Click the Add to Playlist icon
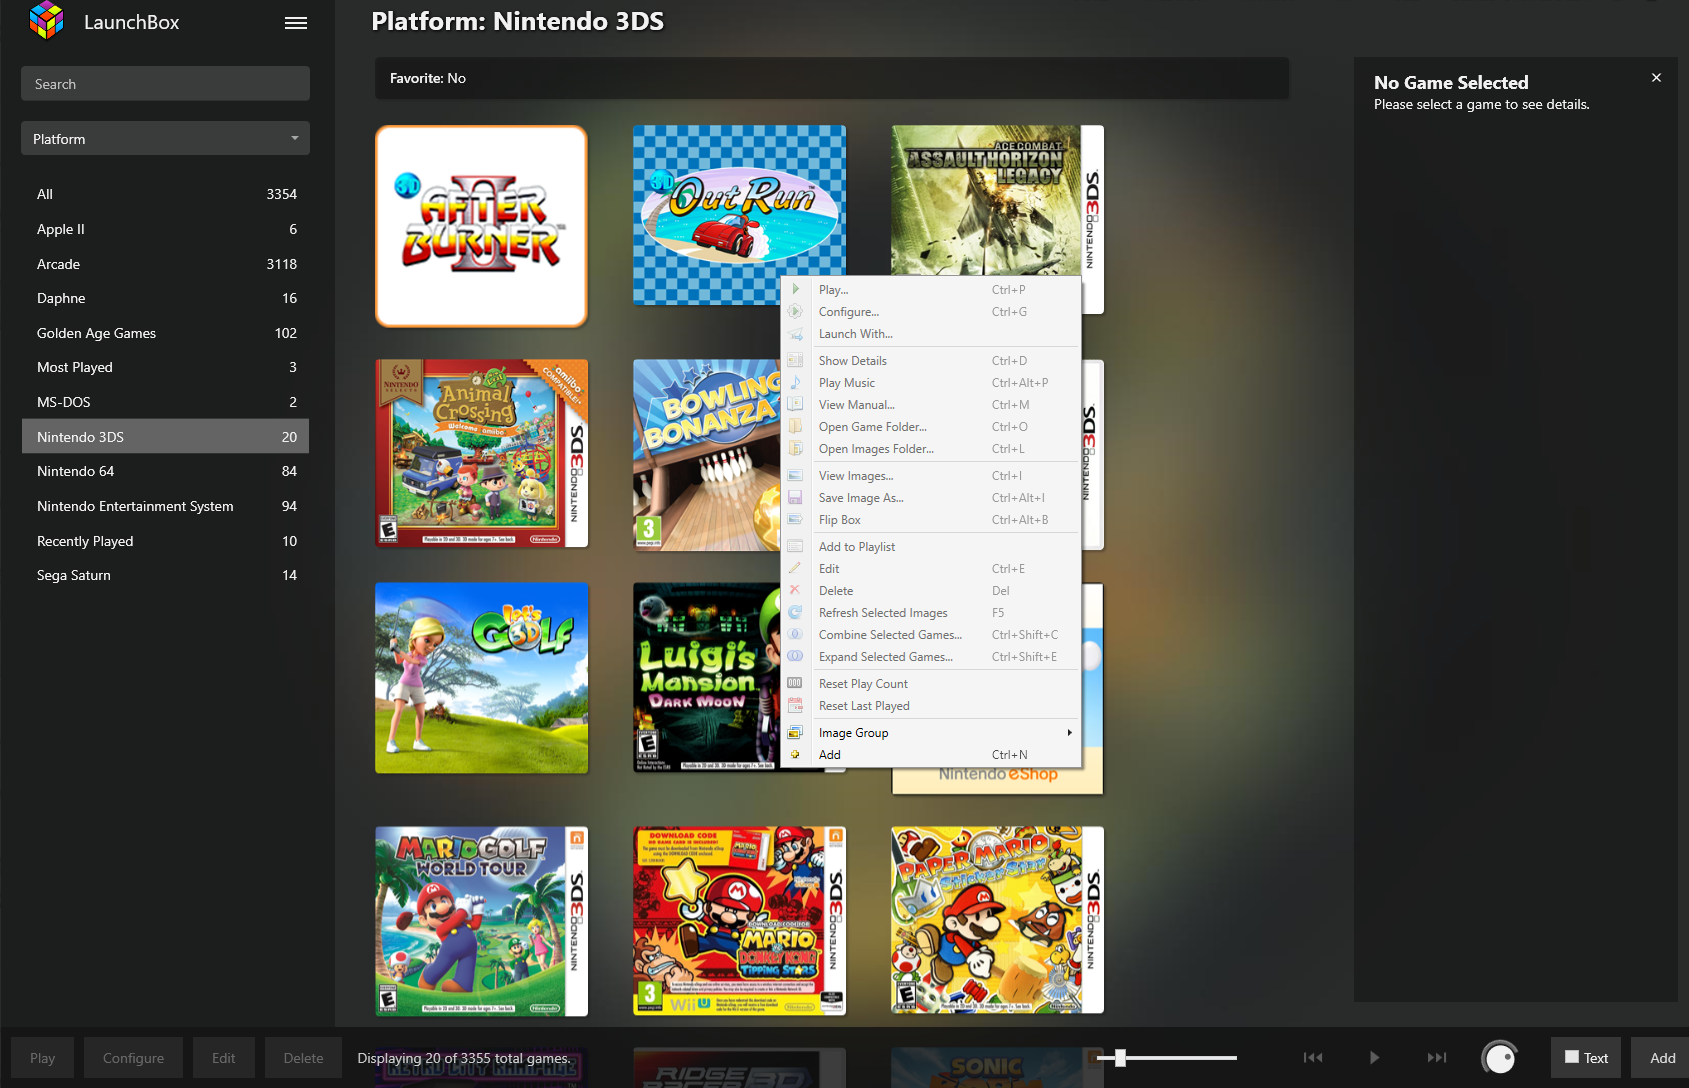 (x=796, y=546)
